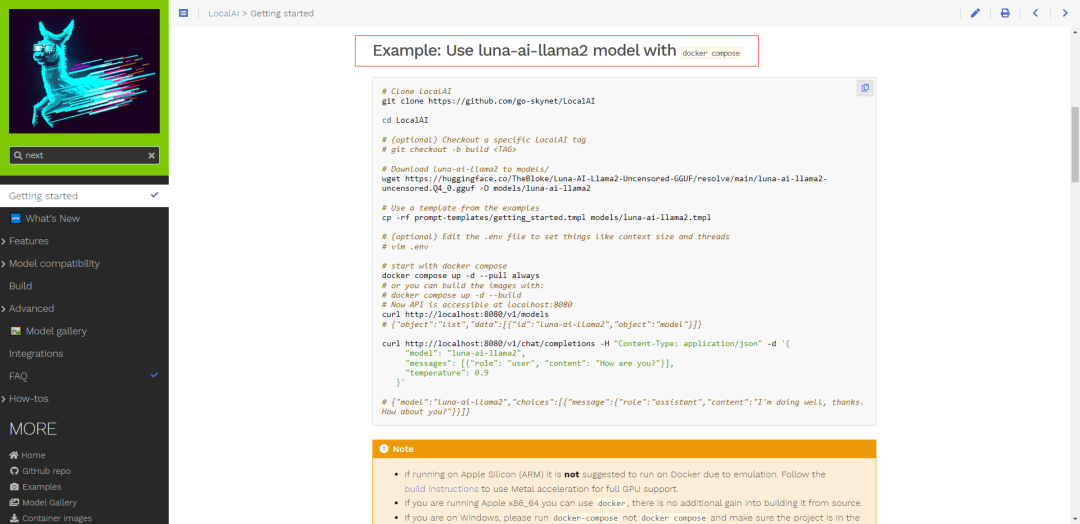This screenshot has height=524, width=1080.
Task: Open the GitHub repo link
Action: click(46, 471)
